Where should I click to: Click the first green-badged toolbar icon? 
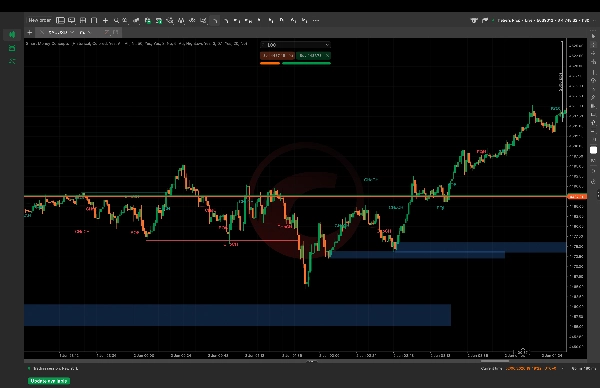(148, 20)
